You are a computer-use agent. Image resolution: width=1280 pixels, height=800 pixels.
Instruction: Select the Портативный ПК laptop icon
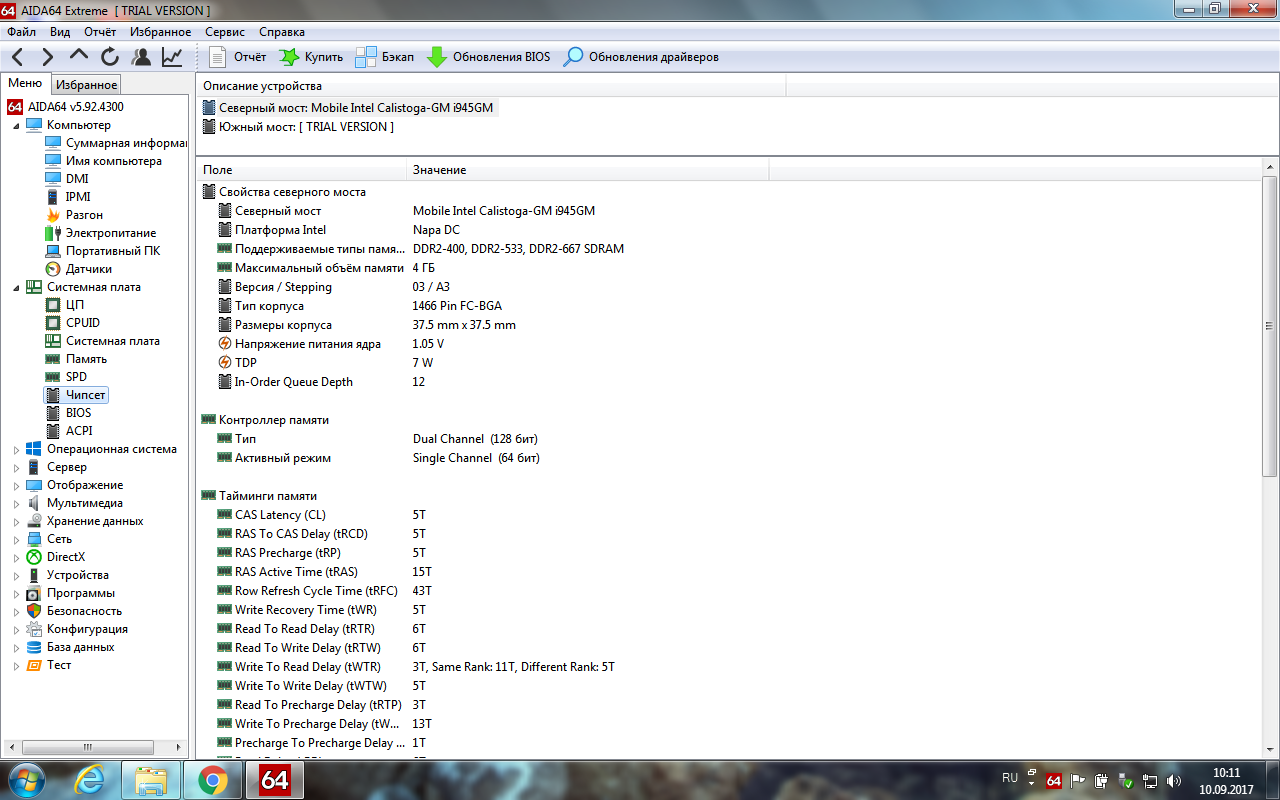pos(53,251)
